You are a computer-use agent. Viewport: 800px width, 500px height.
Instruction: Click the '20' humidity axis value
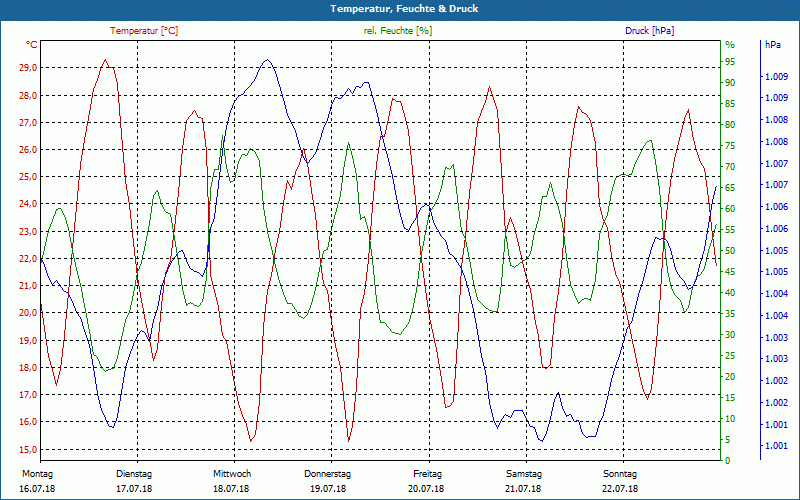(730, 377)
